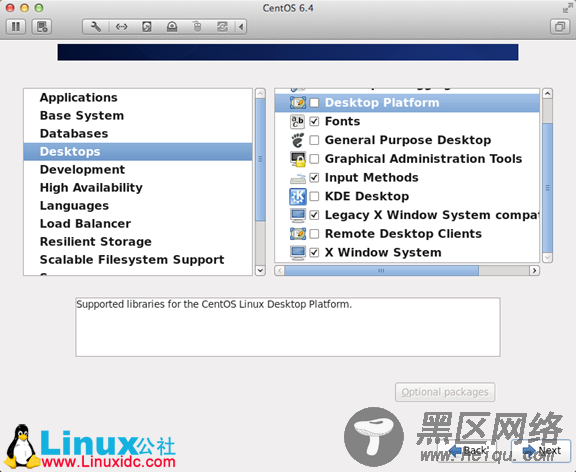Click the sharing sync toolbar icon
Image resolution: width=576 pixels, height=472 pixels.
pyautogui.click(x=222, y=27)
